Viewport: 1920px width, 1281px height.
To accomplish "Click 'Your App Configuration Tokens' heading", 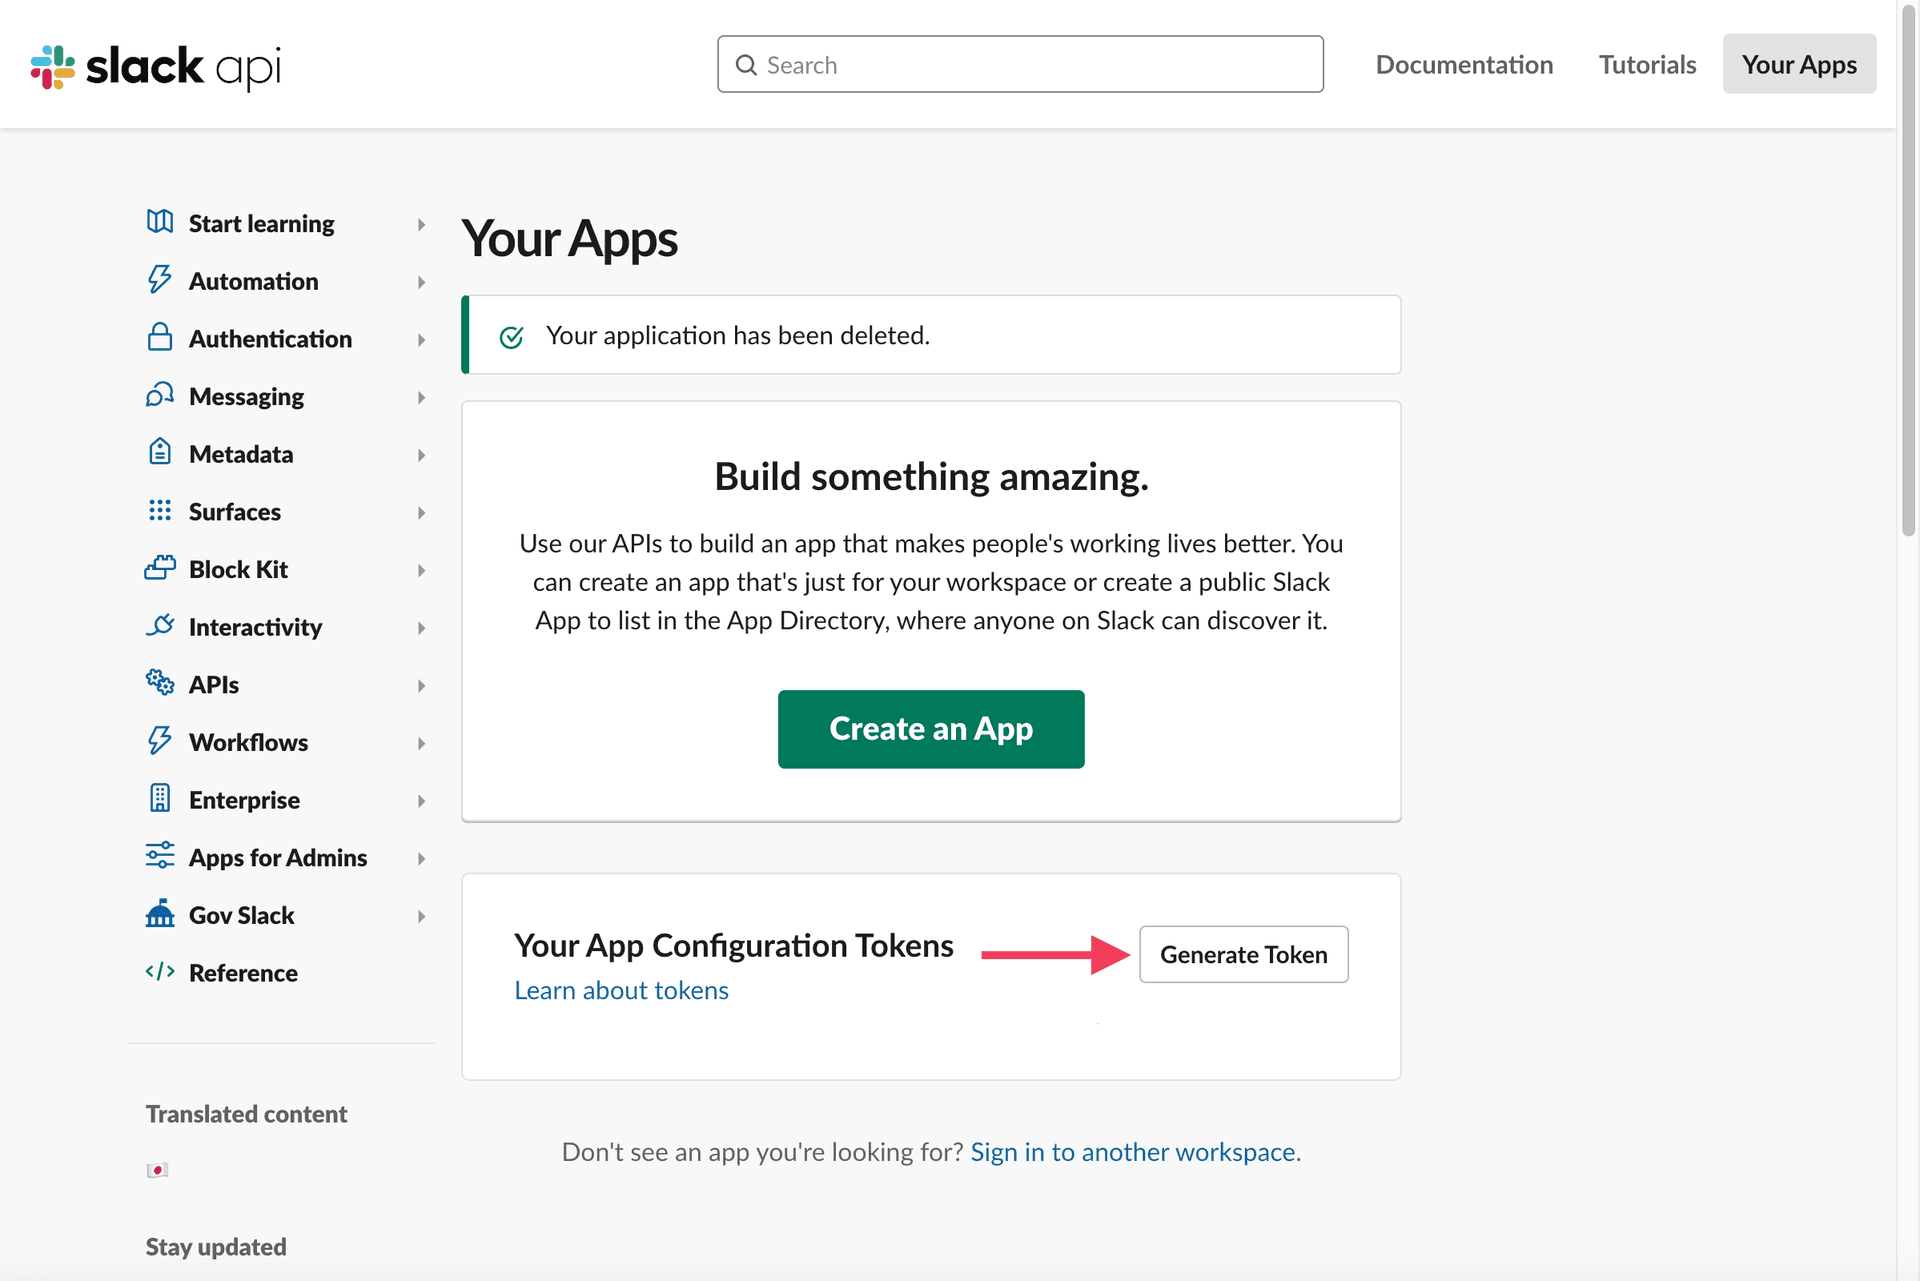I will pos(734,945).
